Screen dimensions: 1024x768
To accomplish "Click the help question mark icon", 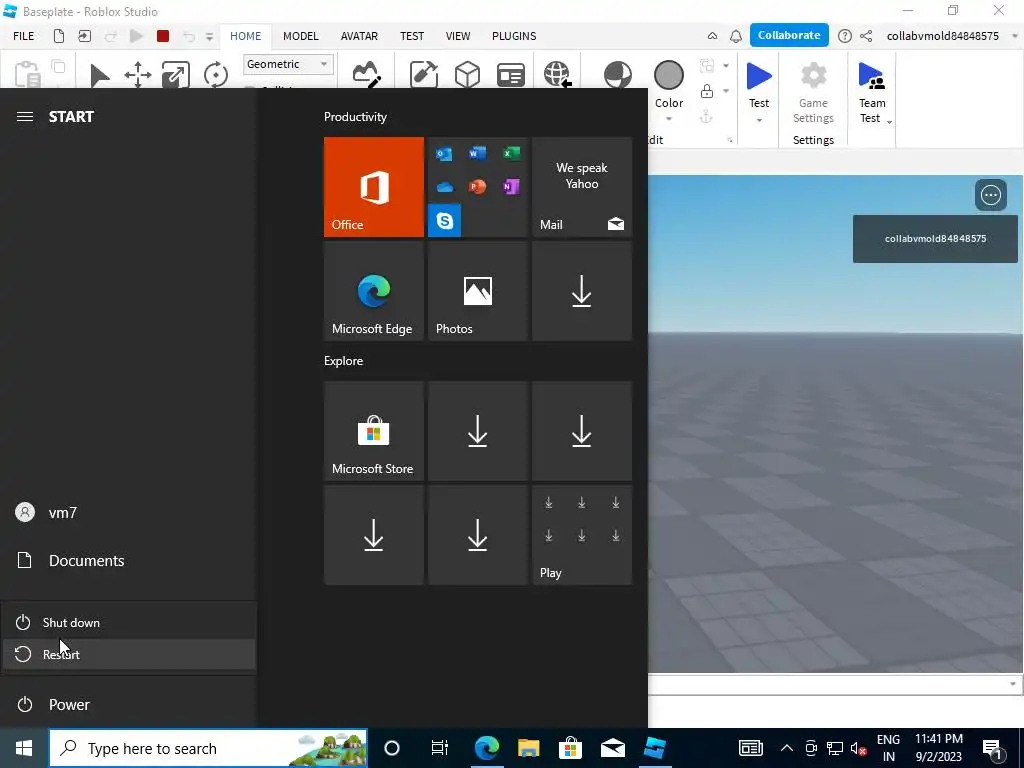I will click(844, 36).
